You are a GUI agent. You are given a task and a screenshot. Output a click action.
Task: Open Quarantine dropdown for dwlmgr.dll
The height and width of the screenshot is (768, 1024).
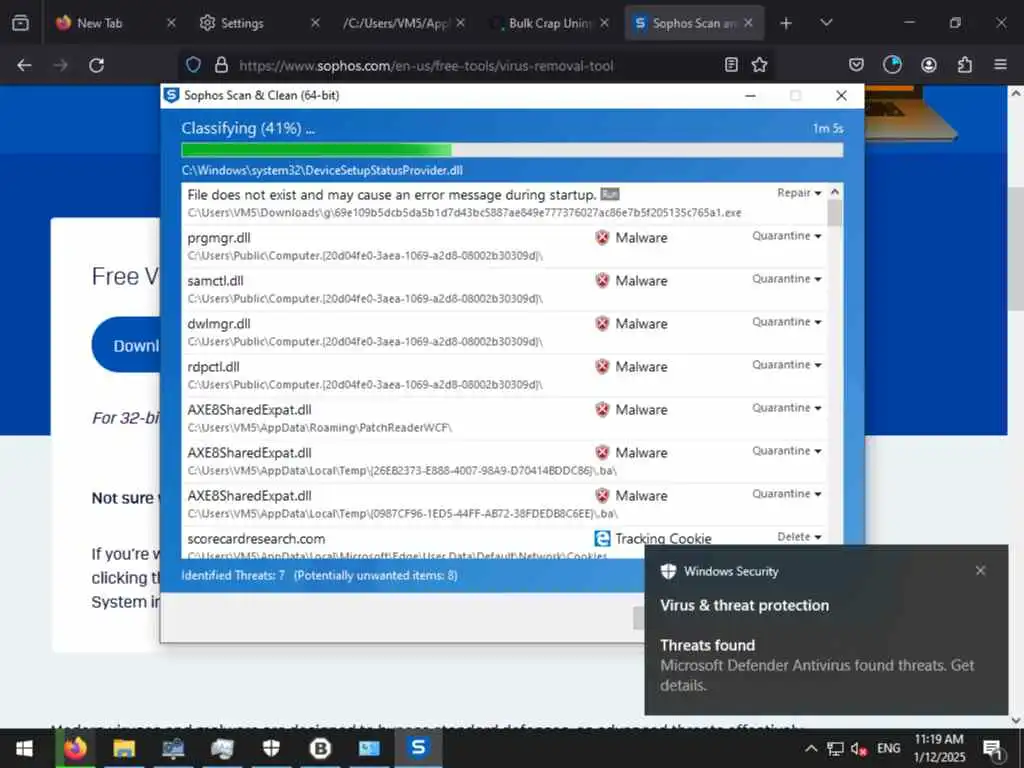click(786, 322)
